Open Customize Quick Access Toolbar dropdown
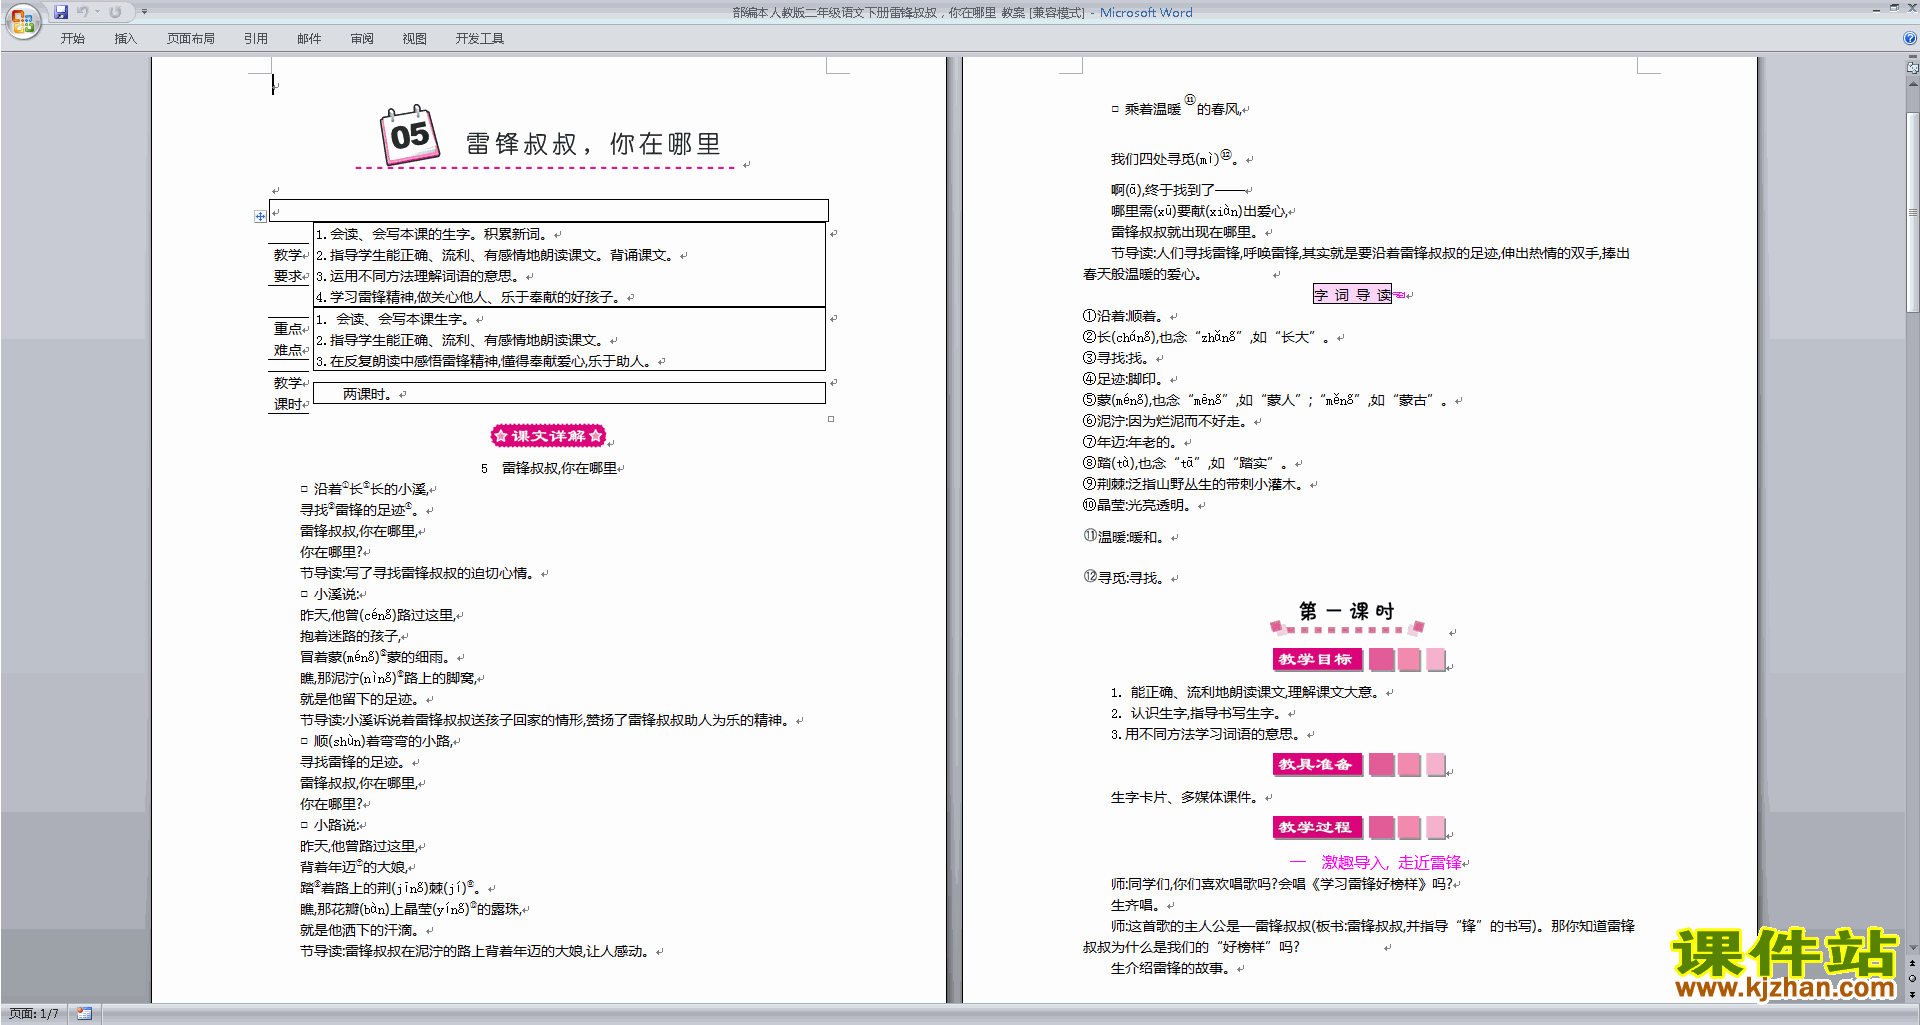Image resolution: width=1920 pixels, height=1025 pixels. [144, 12]
